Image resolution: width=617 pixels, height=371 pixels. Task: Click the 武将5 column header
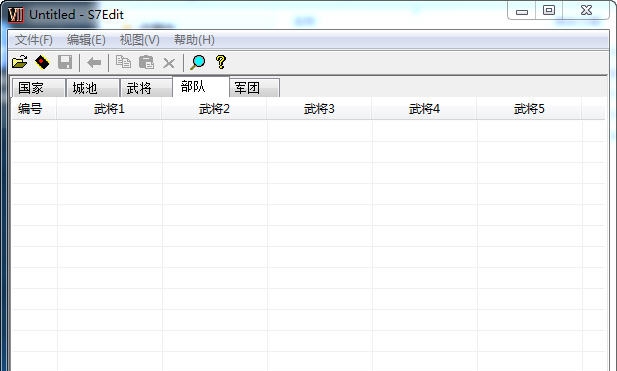pos(529,109)
